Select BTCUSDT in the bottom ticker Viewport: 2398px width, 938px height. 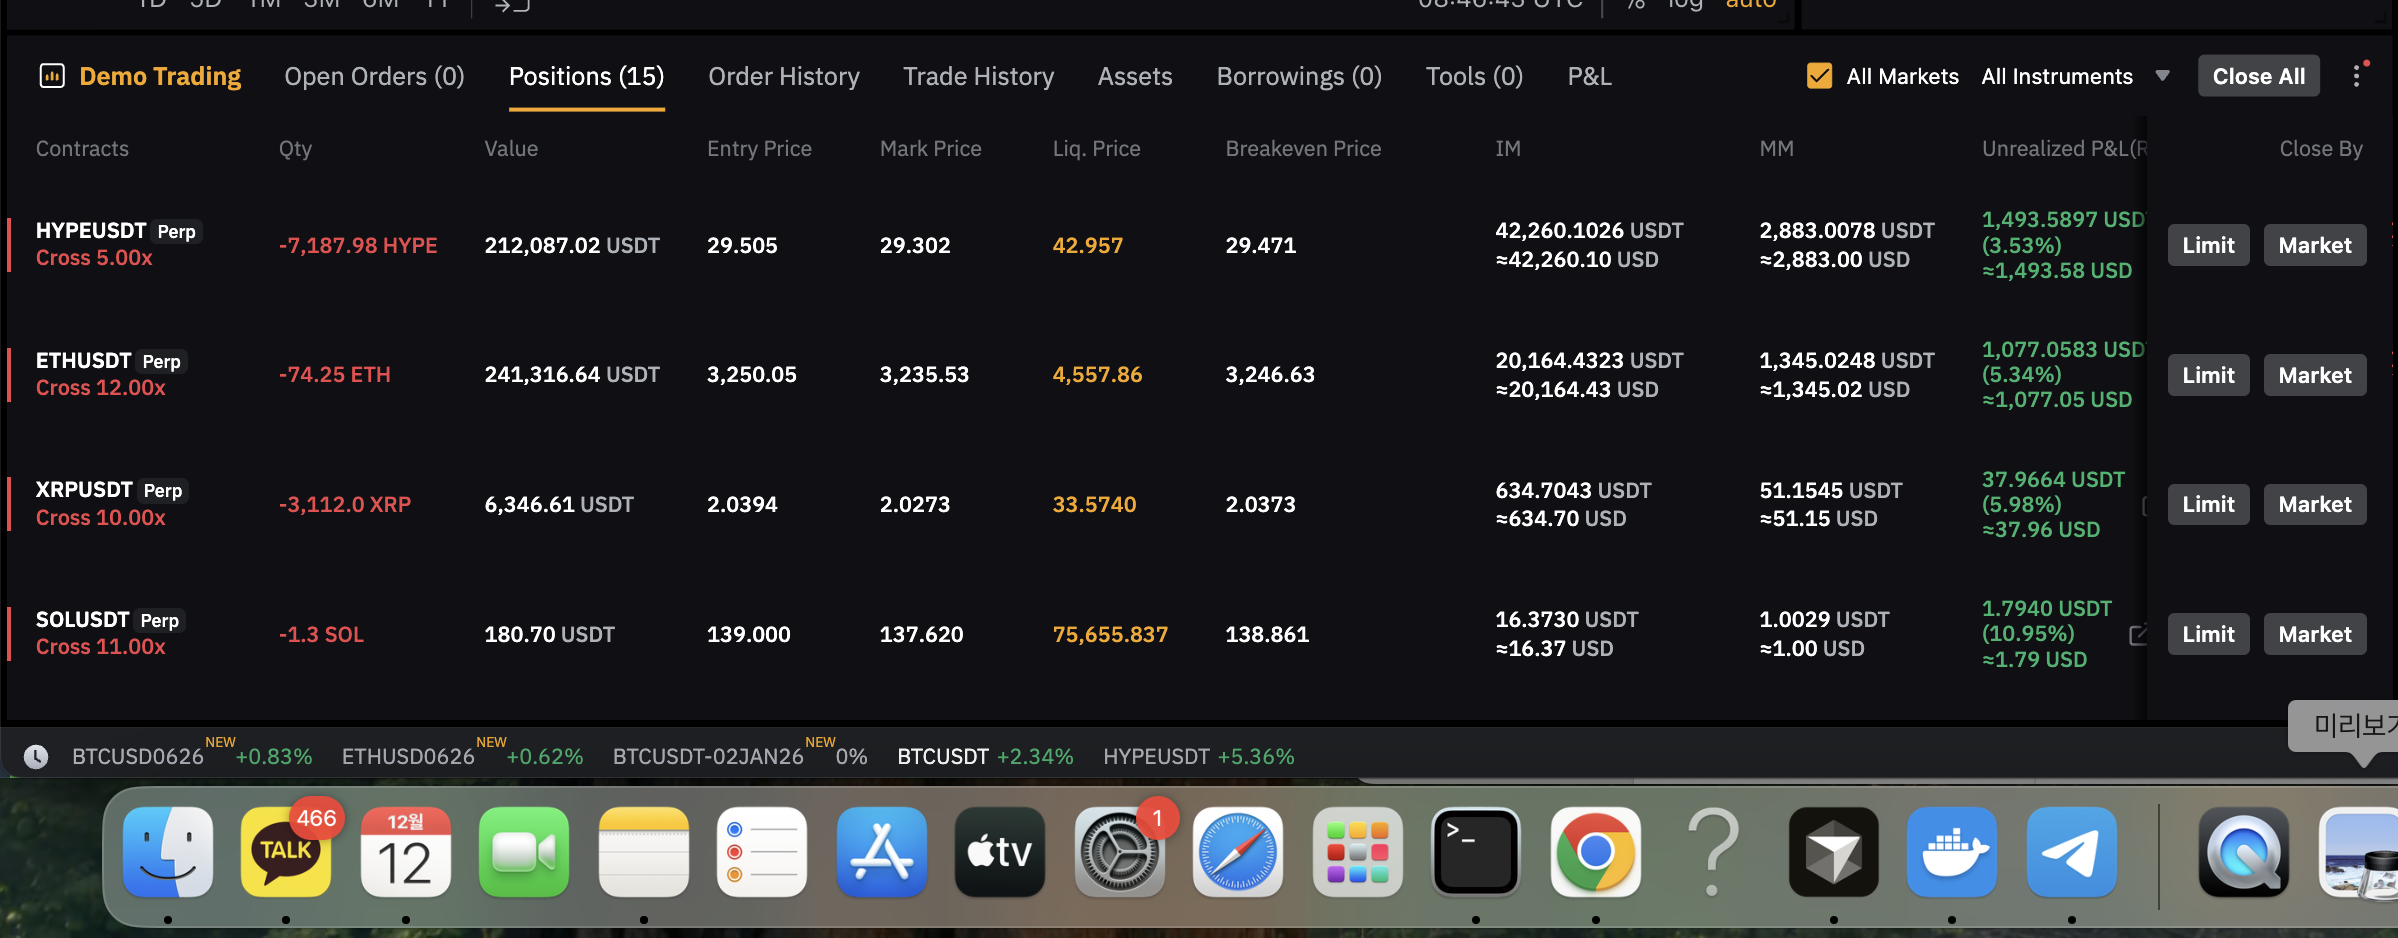click(942, 757)
